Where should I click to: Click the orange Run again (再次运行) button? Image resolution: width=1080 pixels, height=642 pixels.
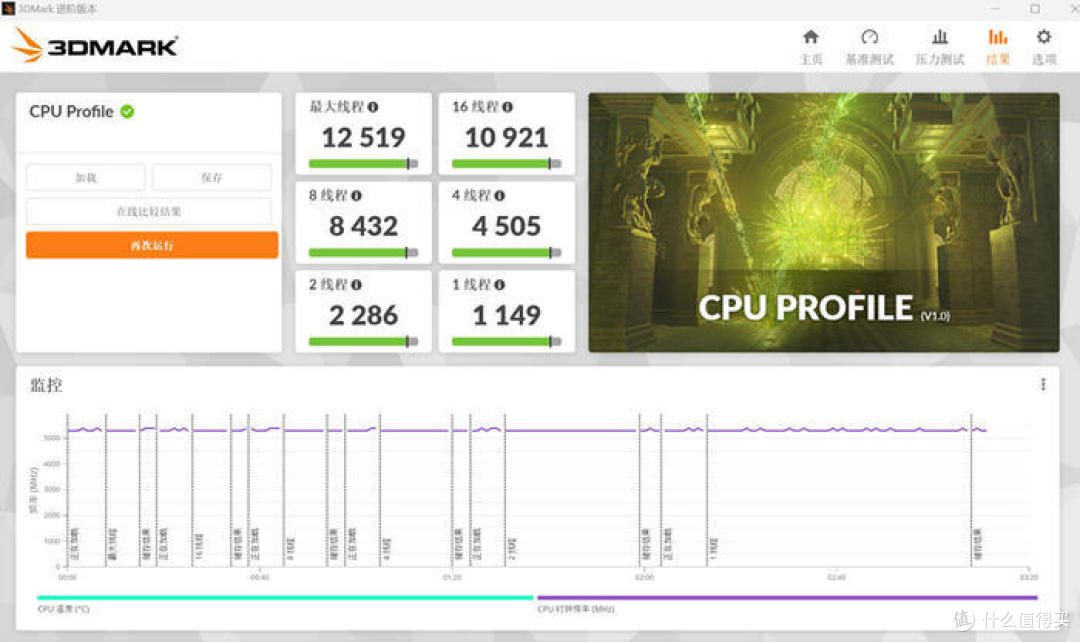(152, 245)
